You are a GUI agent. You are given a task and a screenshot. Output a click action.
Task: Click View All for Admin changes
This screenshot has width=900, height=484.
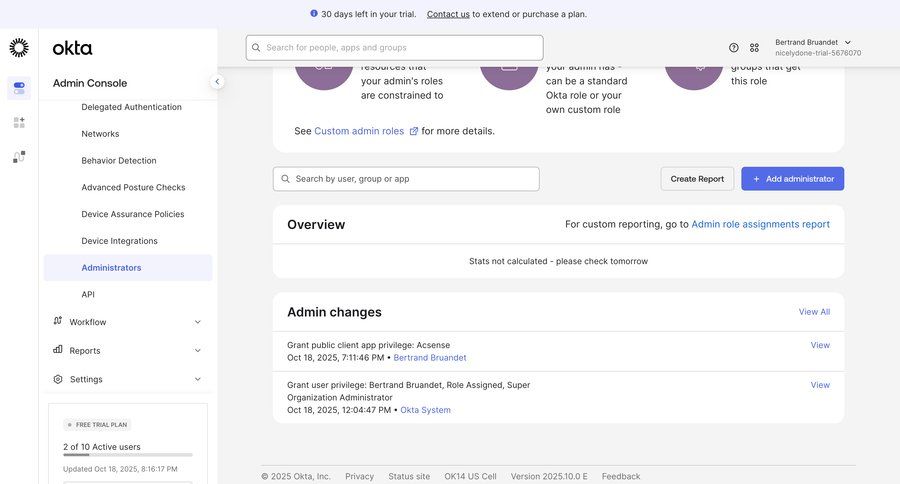[814, 312]
